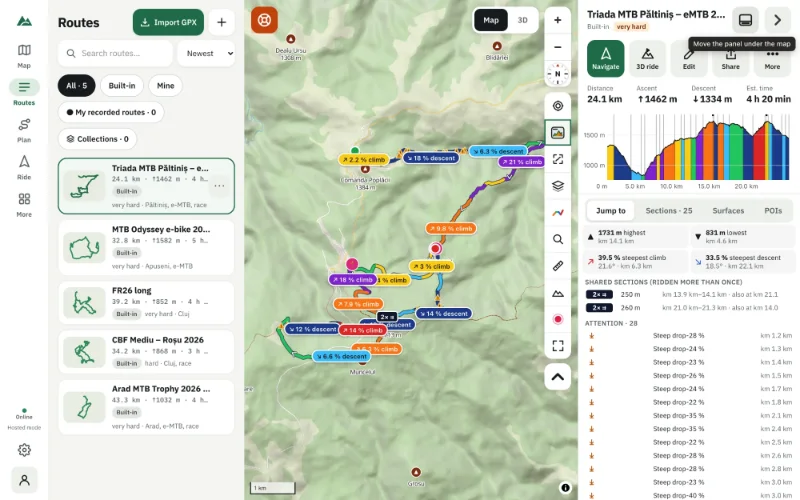The width and height of the screenshot is (800, 500).
Task: Select Arad MTB Trophy 2026 route
Action: 146,407
